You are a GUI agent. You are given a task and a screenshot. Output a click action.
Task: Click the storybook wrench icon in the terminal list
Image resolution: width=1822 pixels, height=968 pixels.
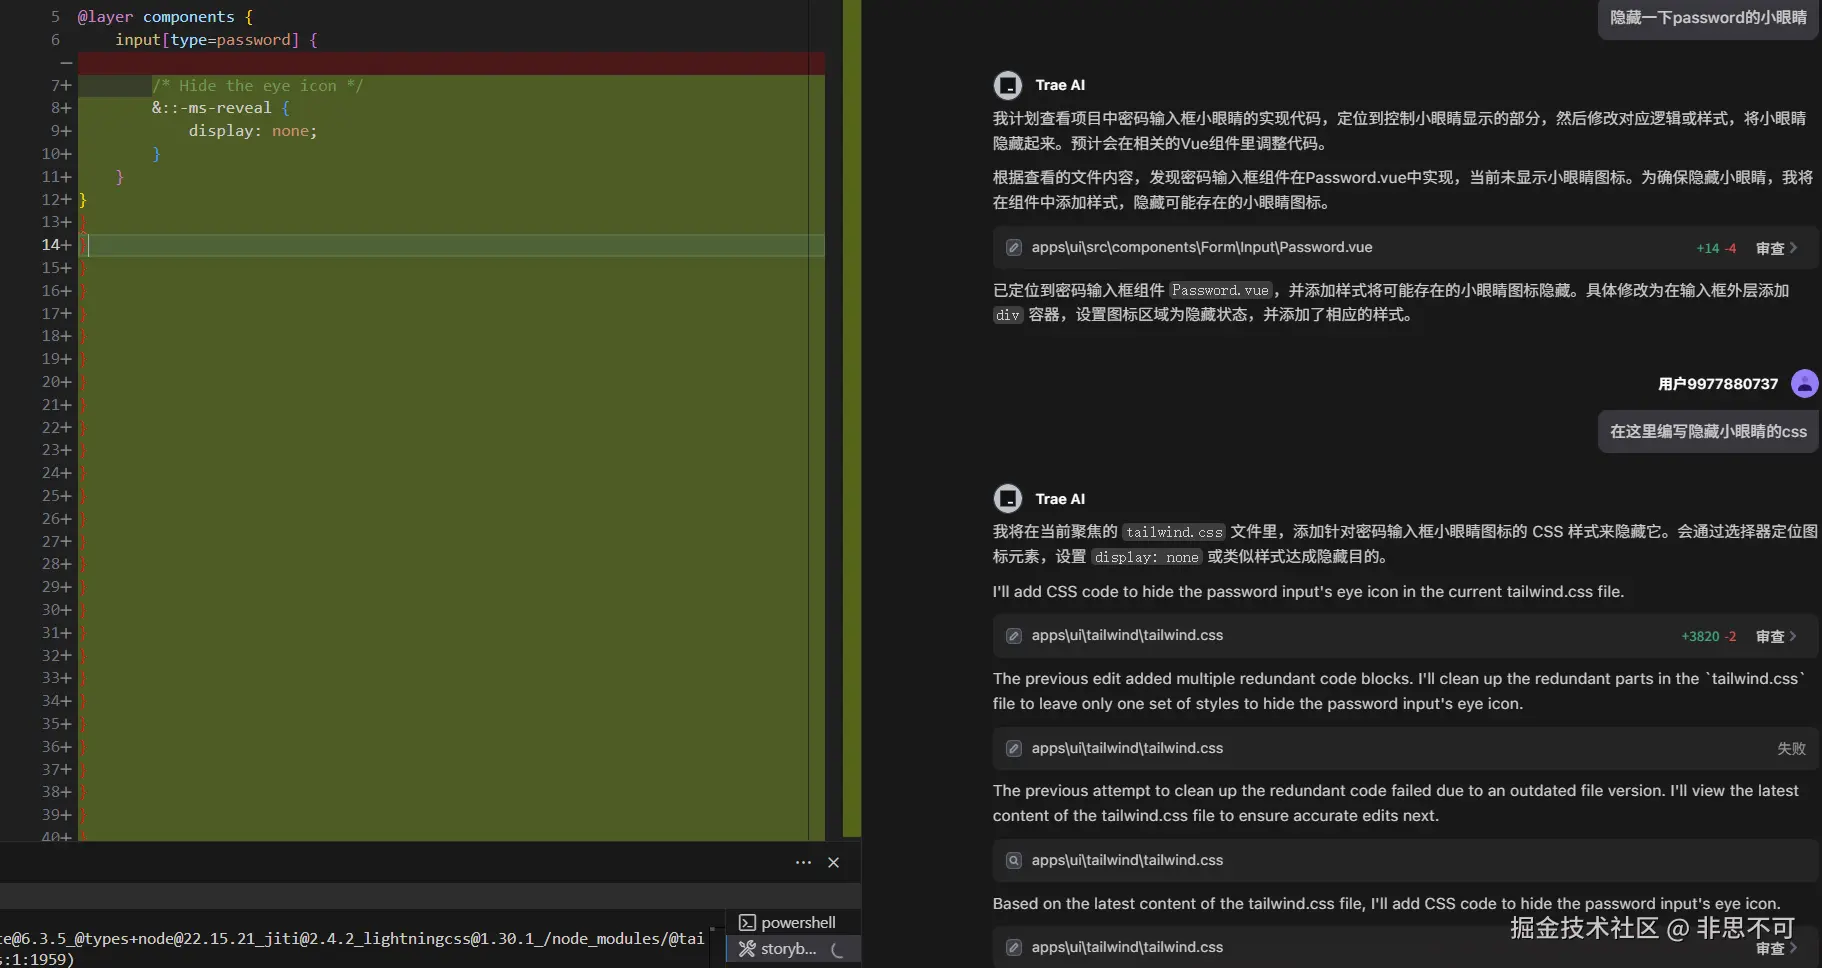(x=745, y=949)
